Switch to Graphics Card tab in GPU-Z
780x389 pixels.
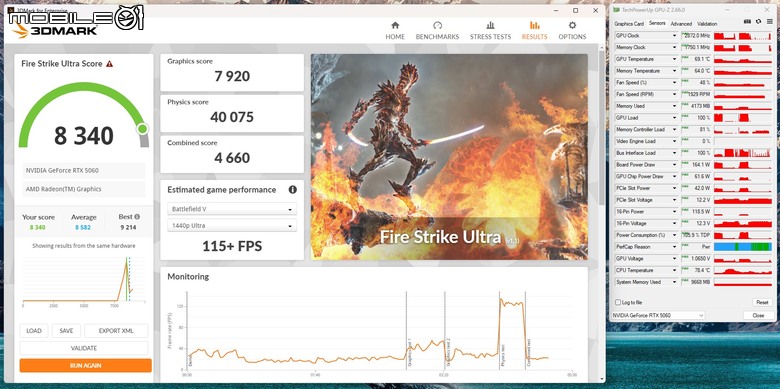(629, 23)
